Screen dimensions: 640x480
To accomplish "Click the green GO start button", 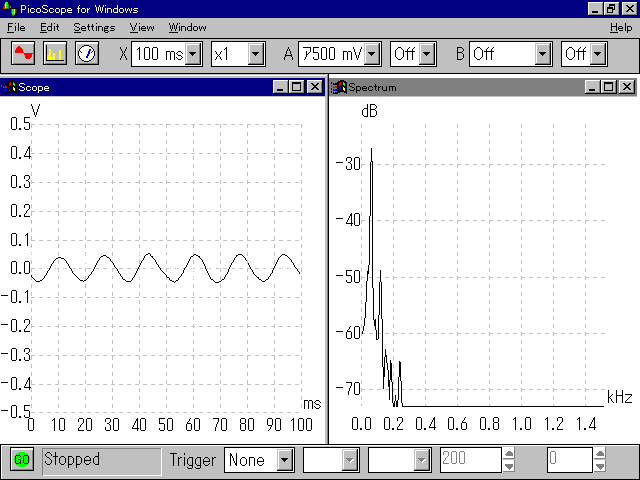I will click(22, 460).
